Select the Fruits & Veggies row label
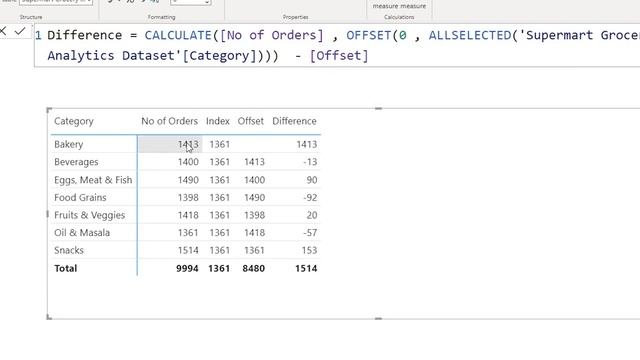The width and height of the screenshot is (640, 360). (x=89, y=215)
